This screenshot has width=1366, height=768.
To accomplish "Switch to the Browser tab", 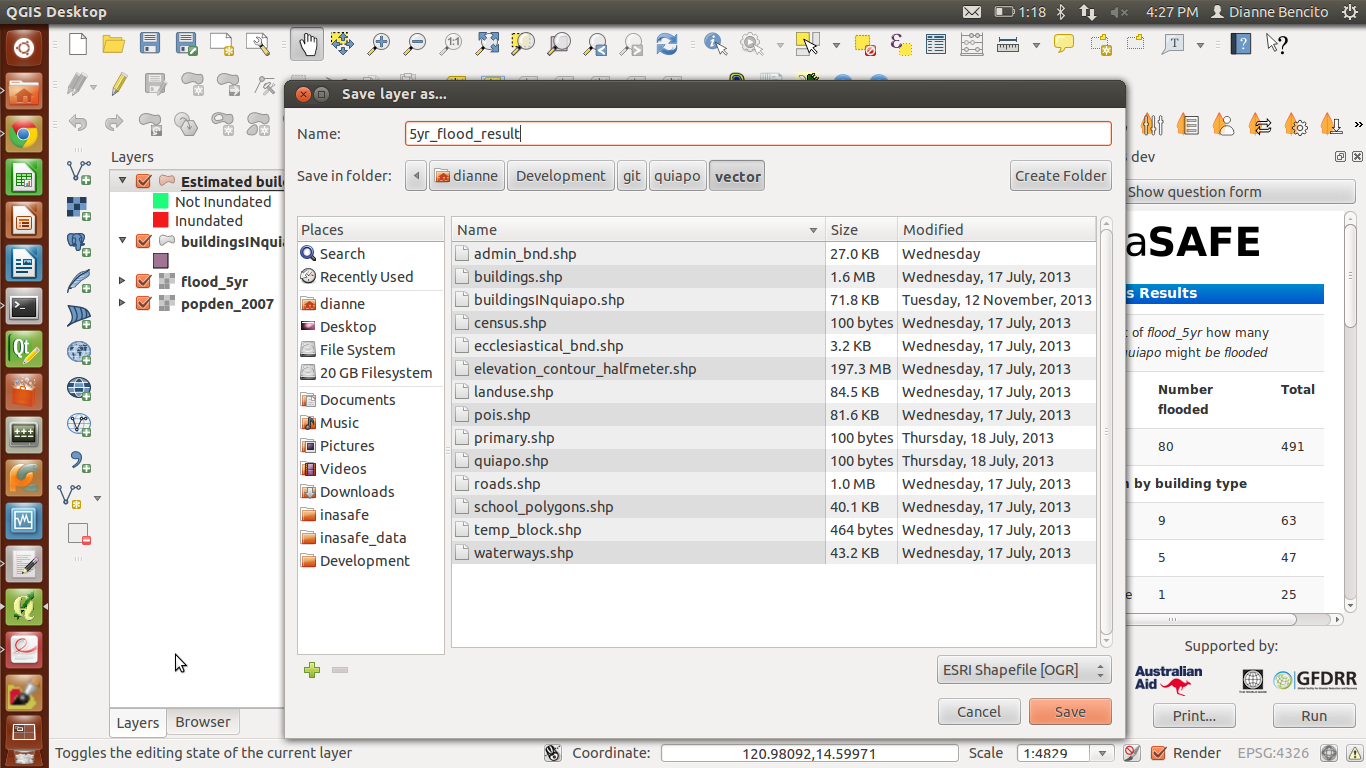I will coord(203,722).
